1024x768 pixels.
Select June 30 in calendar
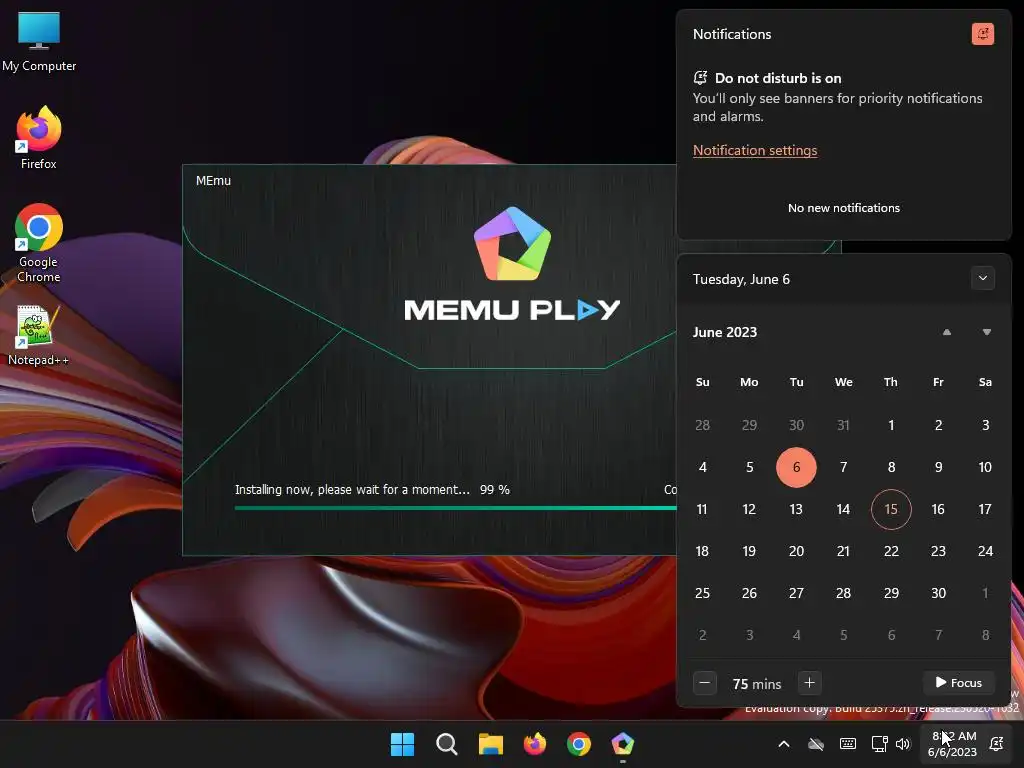coord(938,593)
